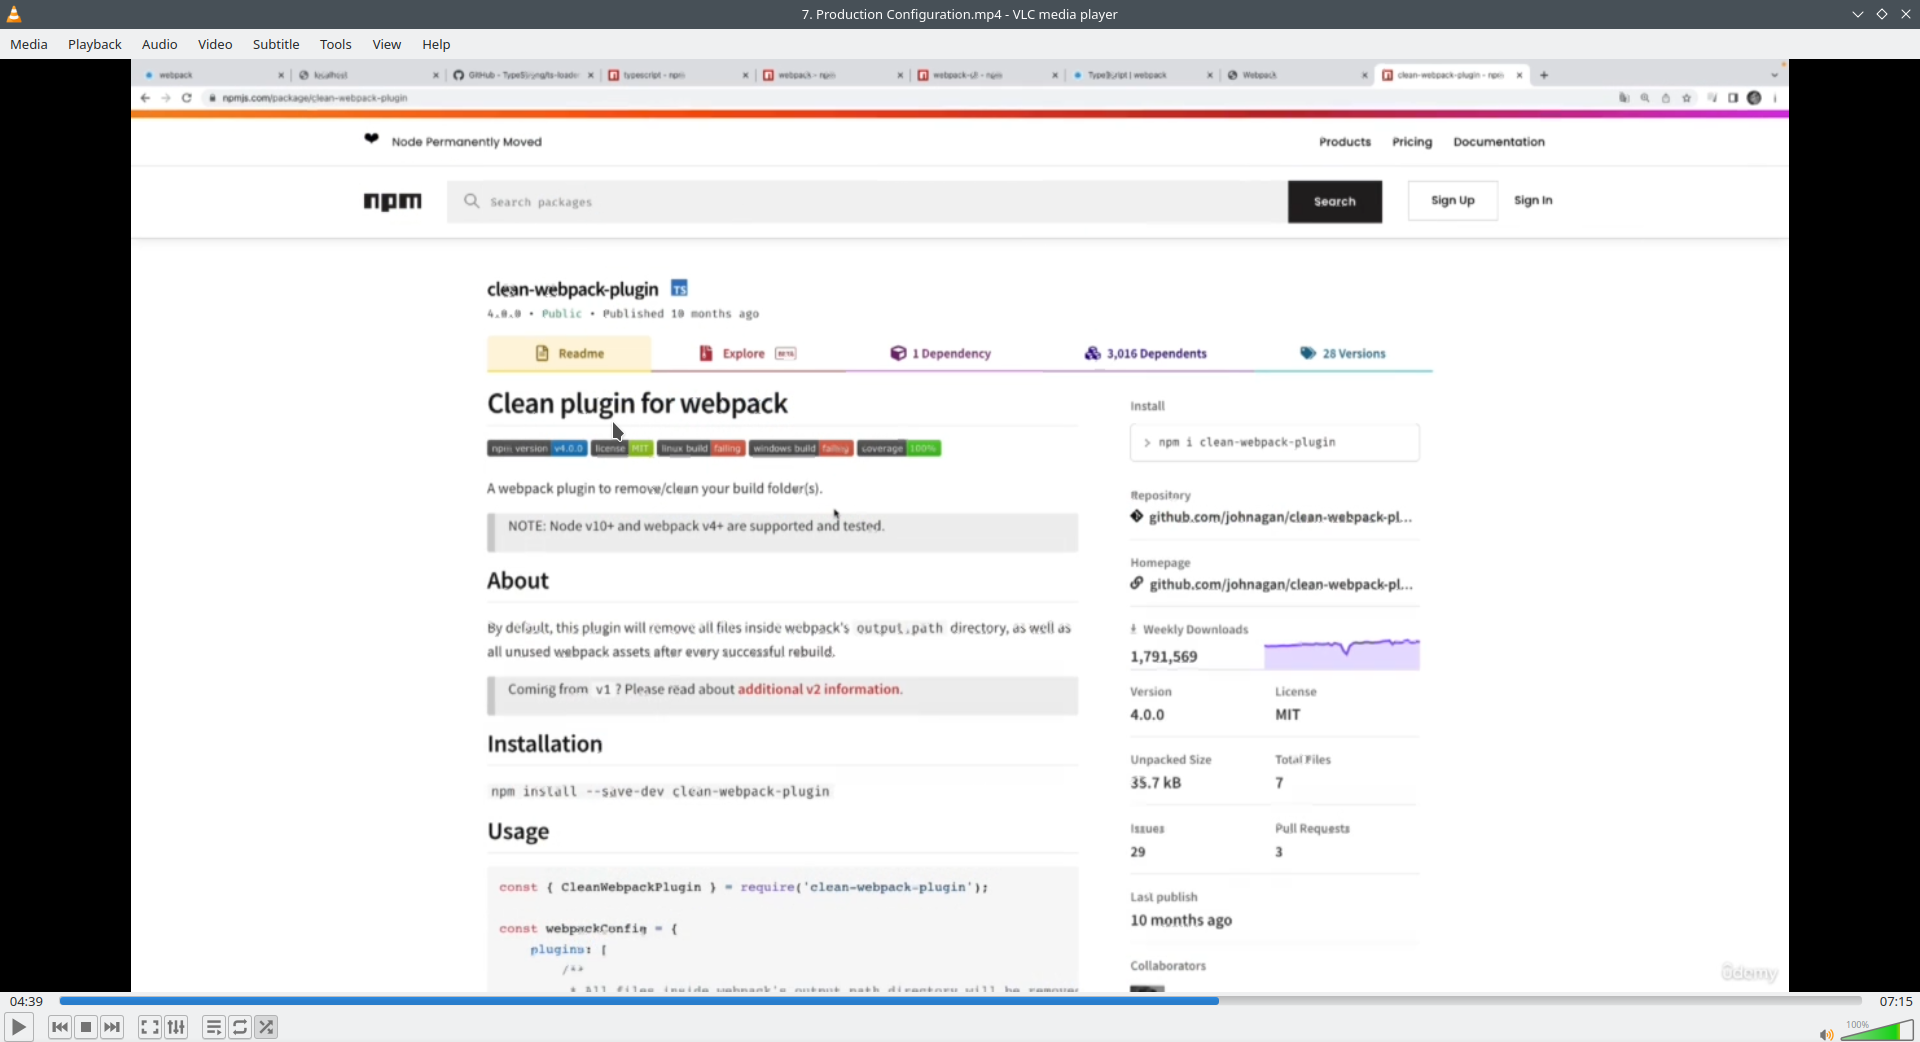Image resolution: width=1920 pixels, height=1042 pixels.
Task: Click the linux build failing badge
Action: click(701, 448)
